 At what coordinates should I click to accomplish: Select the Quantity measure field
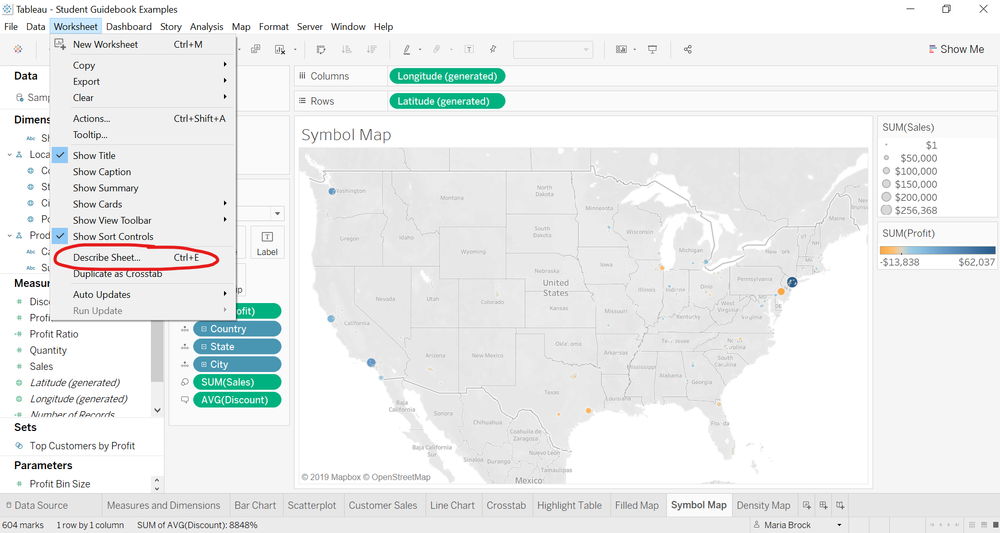pos(48,350)
